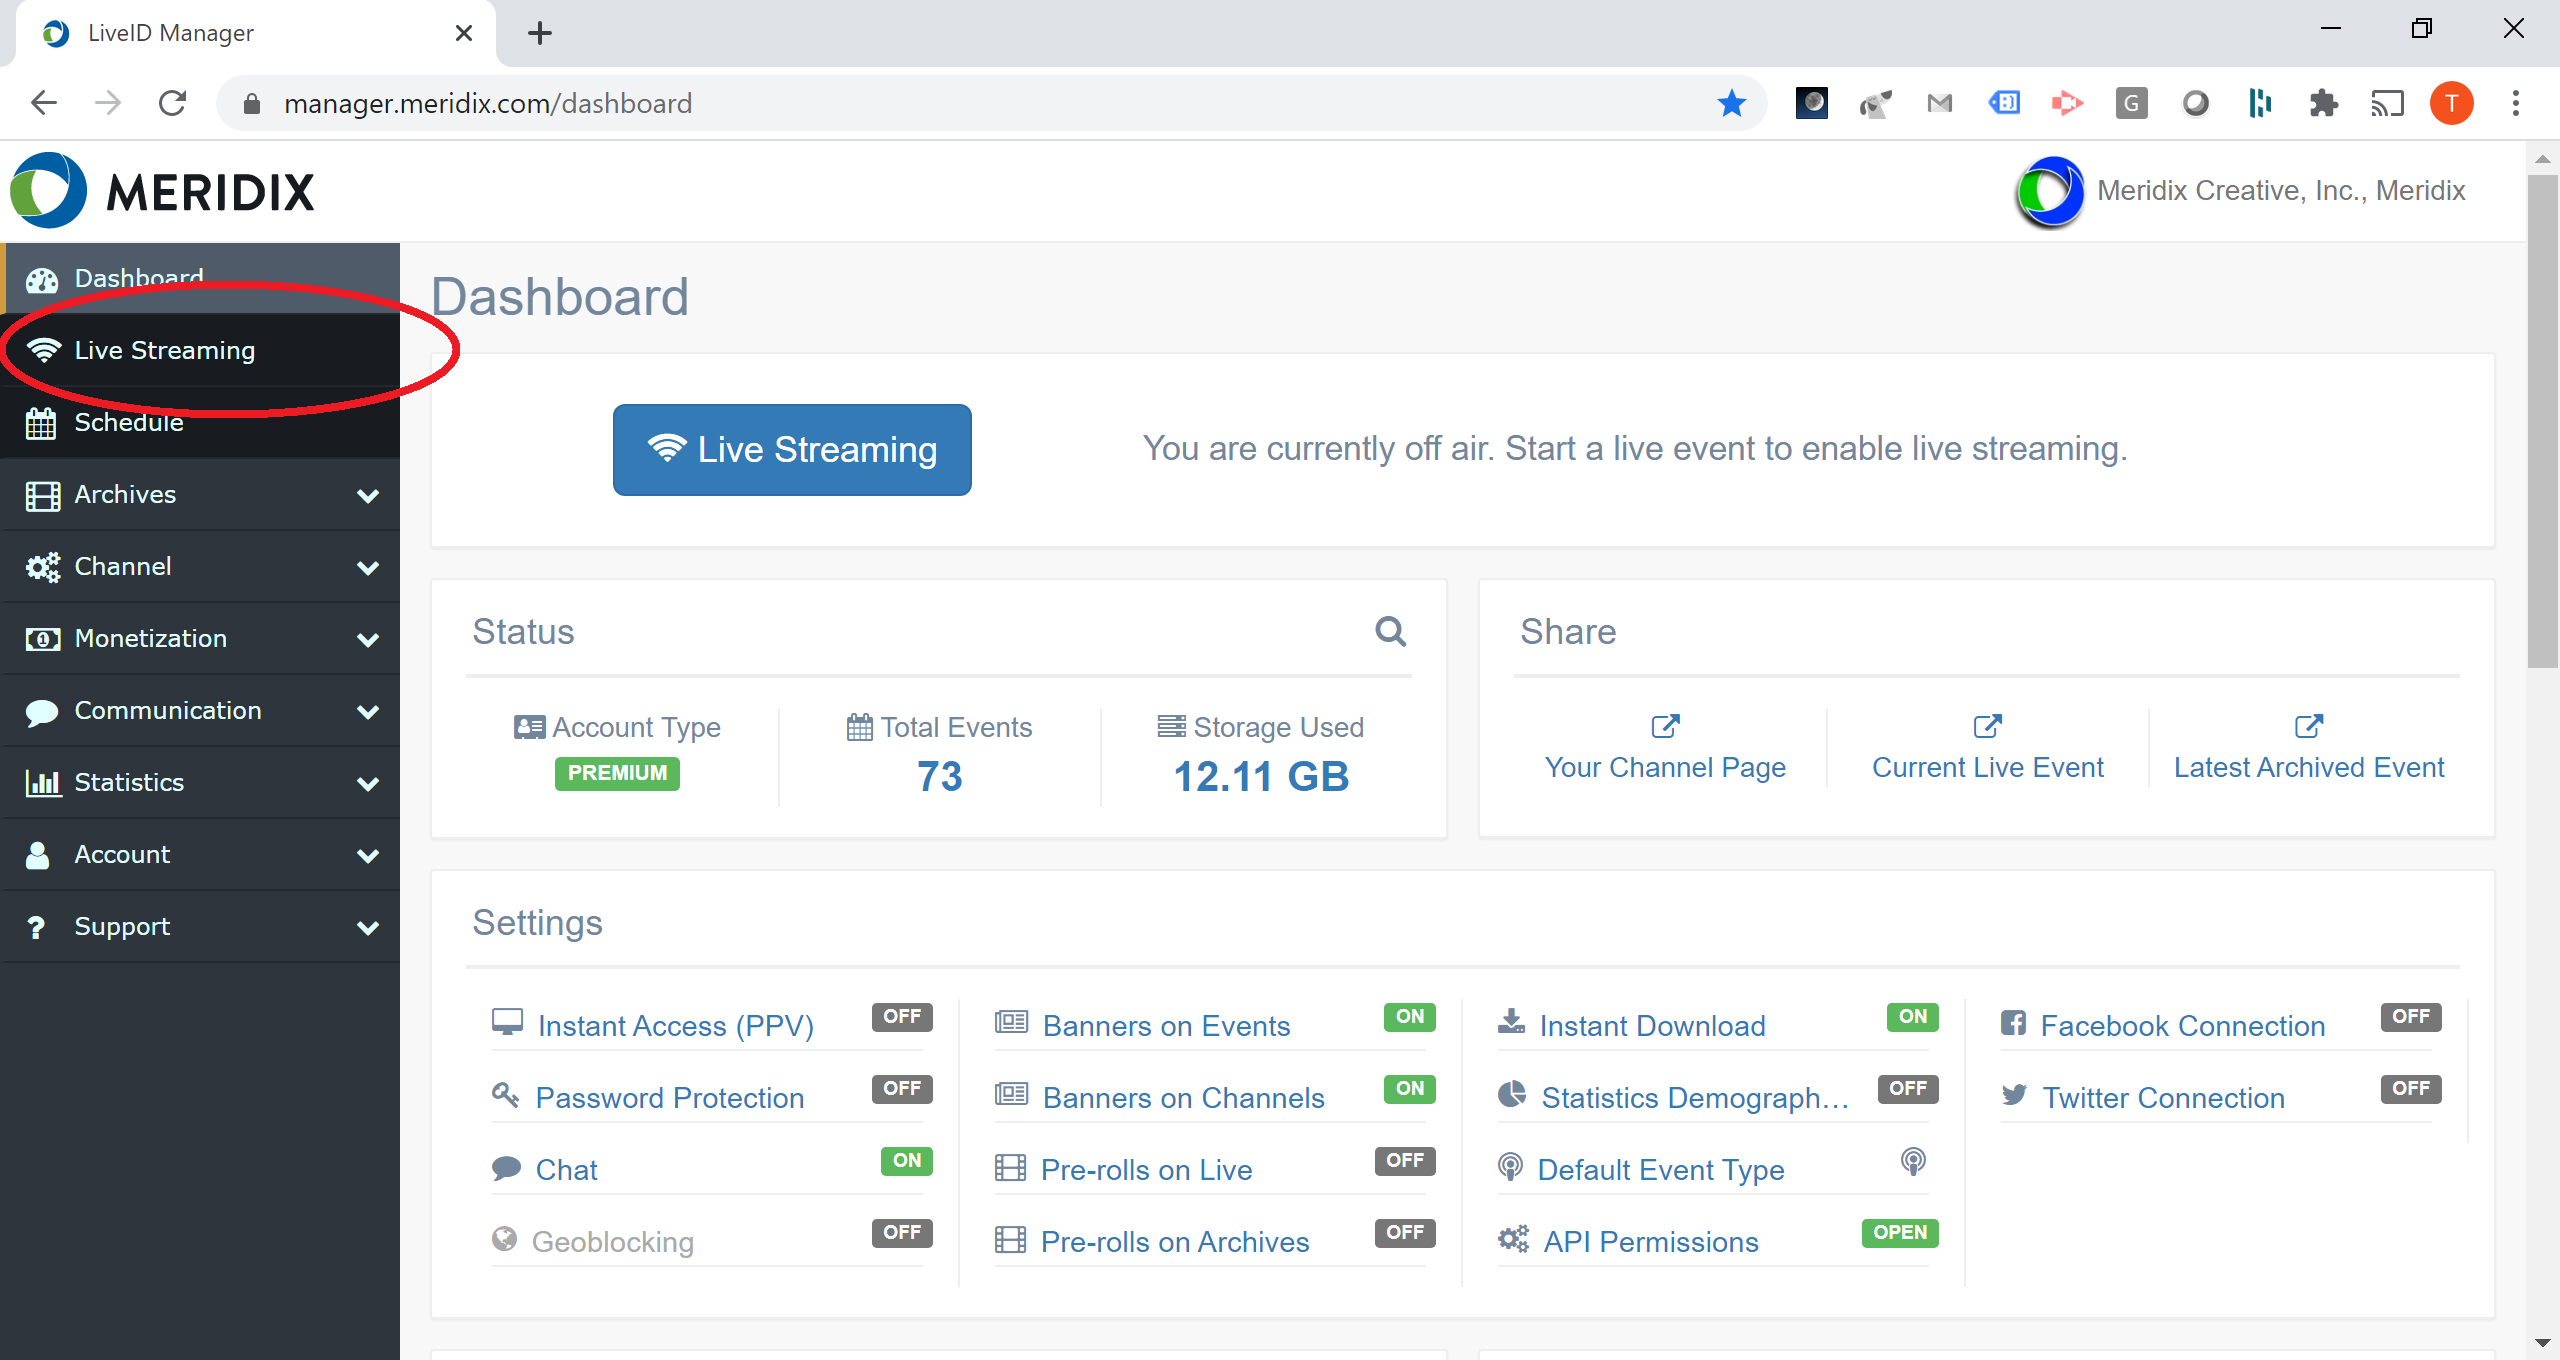Expand the Statistics sidebar menu chevron

click(x=368, y=783)
